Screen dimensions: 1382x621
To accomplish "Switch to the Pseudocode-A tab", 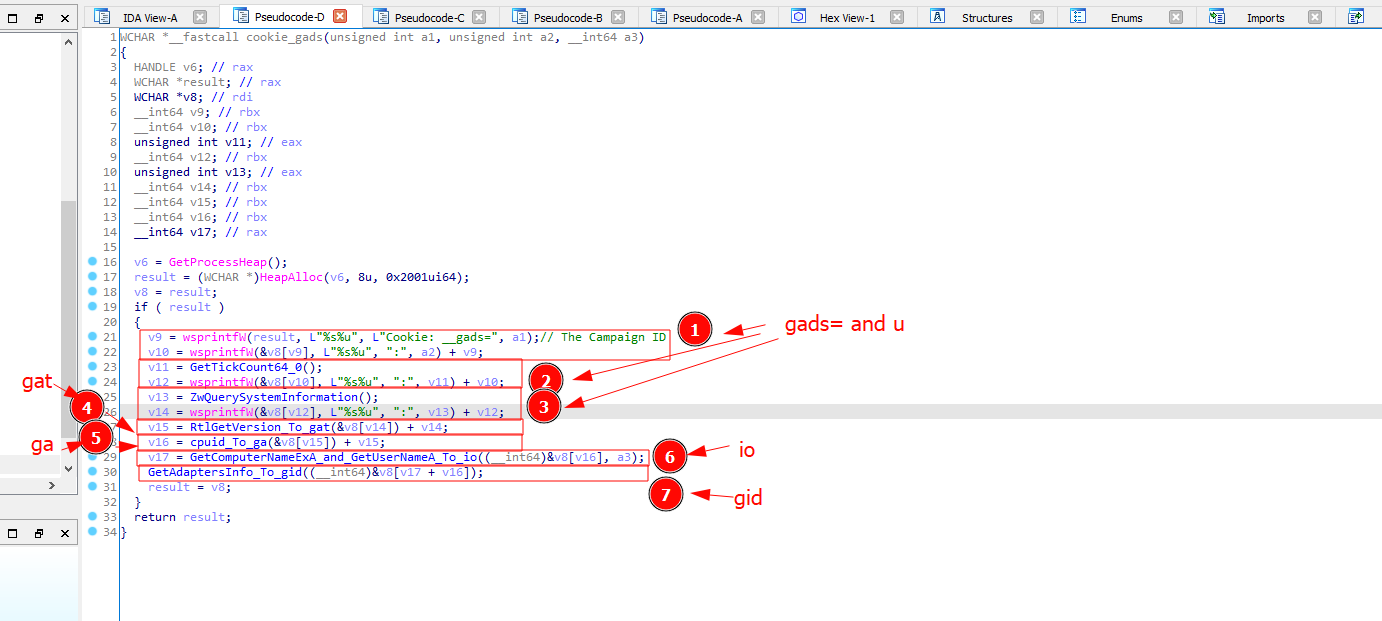I will pyautogui.click(x=707, y=18).
